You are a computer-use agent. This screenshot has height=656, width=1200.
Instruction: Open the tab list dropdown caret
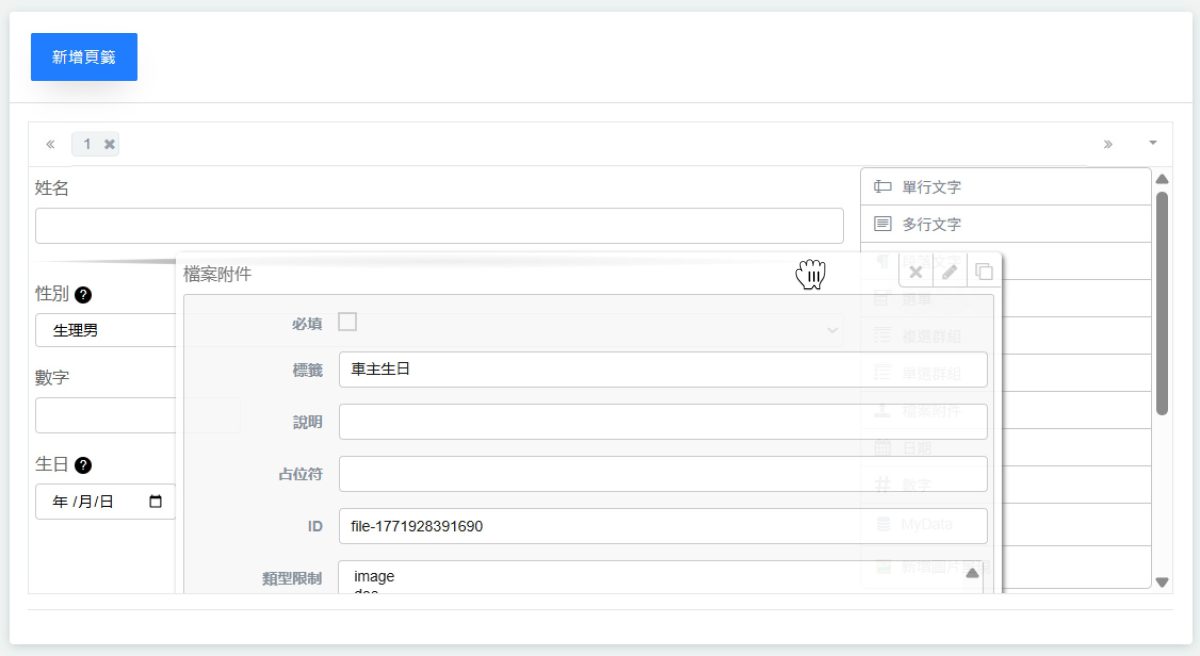pyautogui.click(x=1152, y=144)
